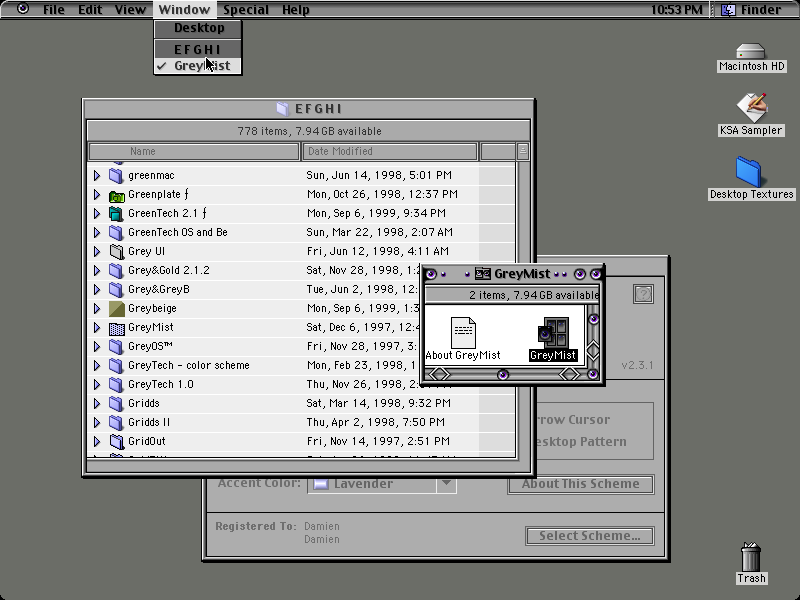Click the GridOut date Fri, Nov 14, 1997
This screenshot has width=800, height=600.
pos(378,441)
